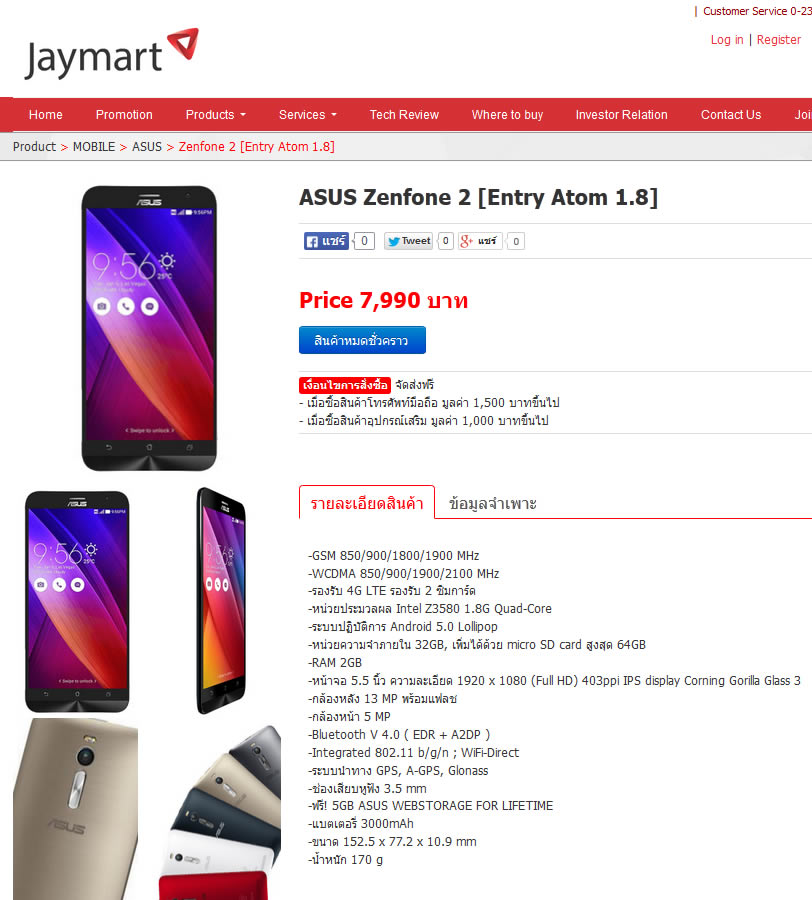
Task: View the side-angle phone thumbnail
Action: pyautogui.click(x=222, y=601)
